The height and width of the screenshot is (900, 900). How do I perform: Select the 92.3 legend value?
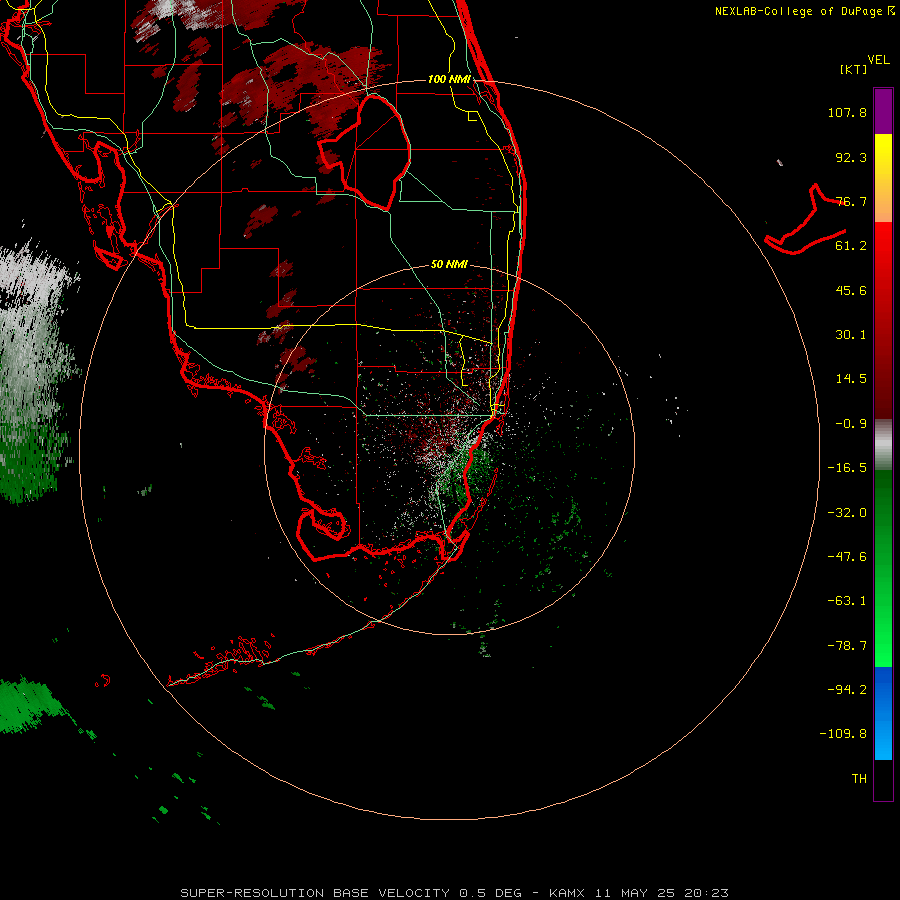click(x=851, y=157)
